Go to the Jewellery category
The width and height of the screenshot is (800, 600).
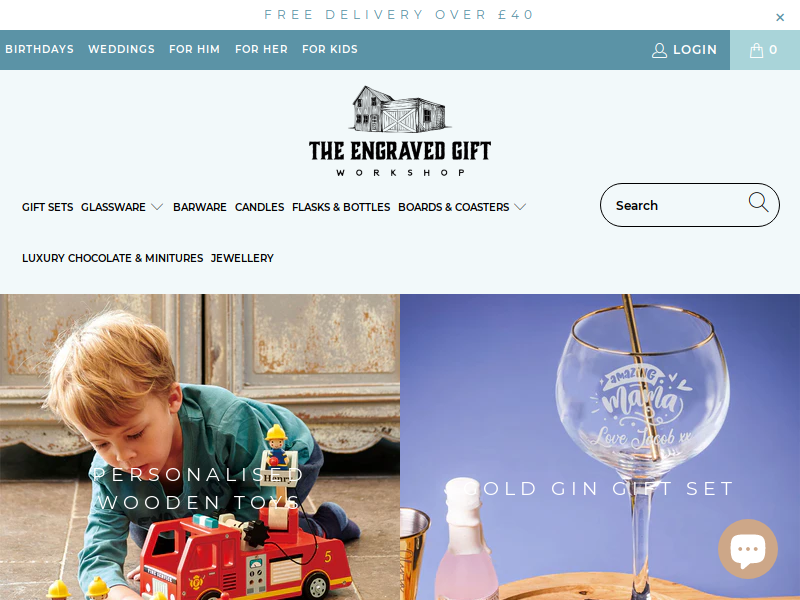coord(242,258)
